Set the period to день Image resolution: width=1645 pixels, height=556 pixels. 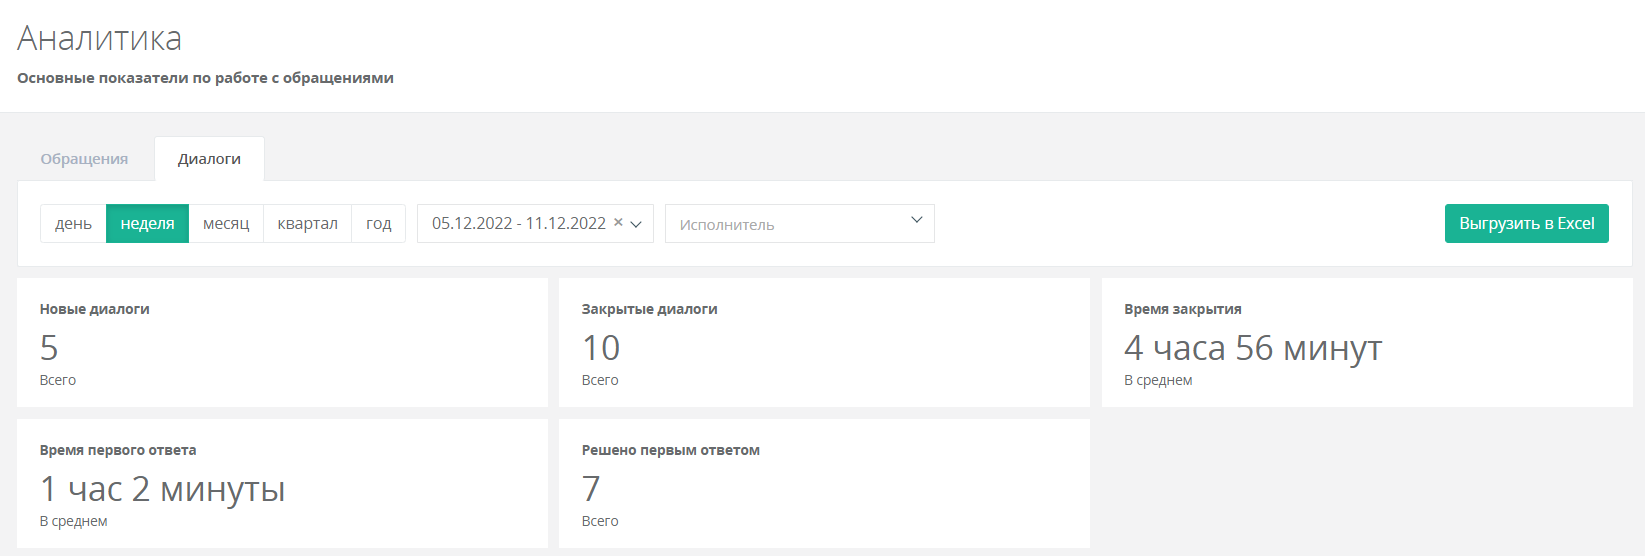(73, 224)
